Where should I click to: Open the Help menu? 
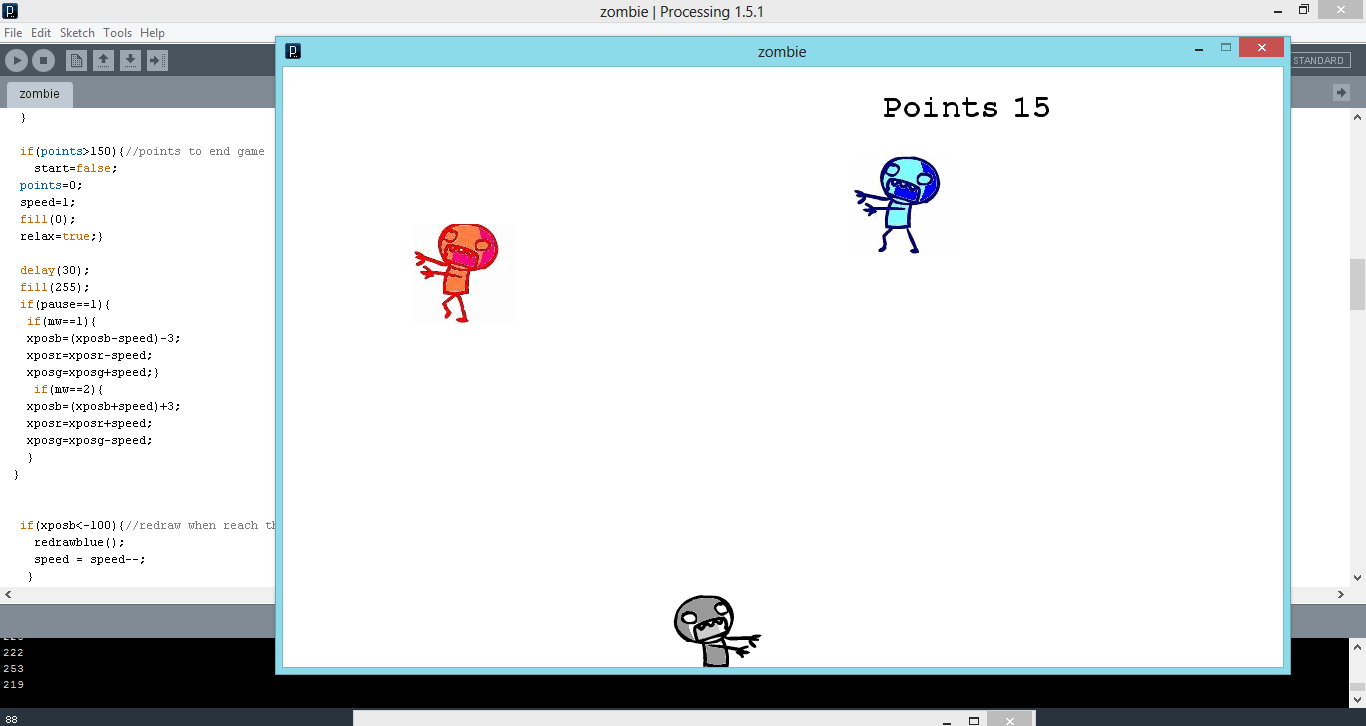[152, 33]
